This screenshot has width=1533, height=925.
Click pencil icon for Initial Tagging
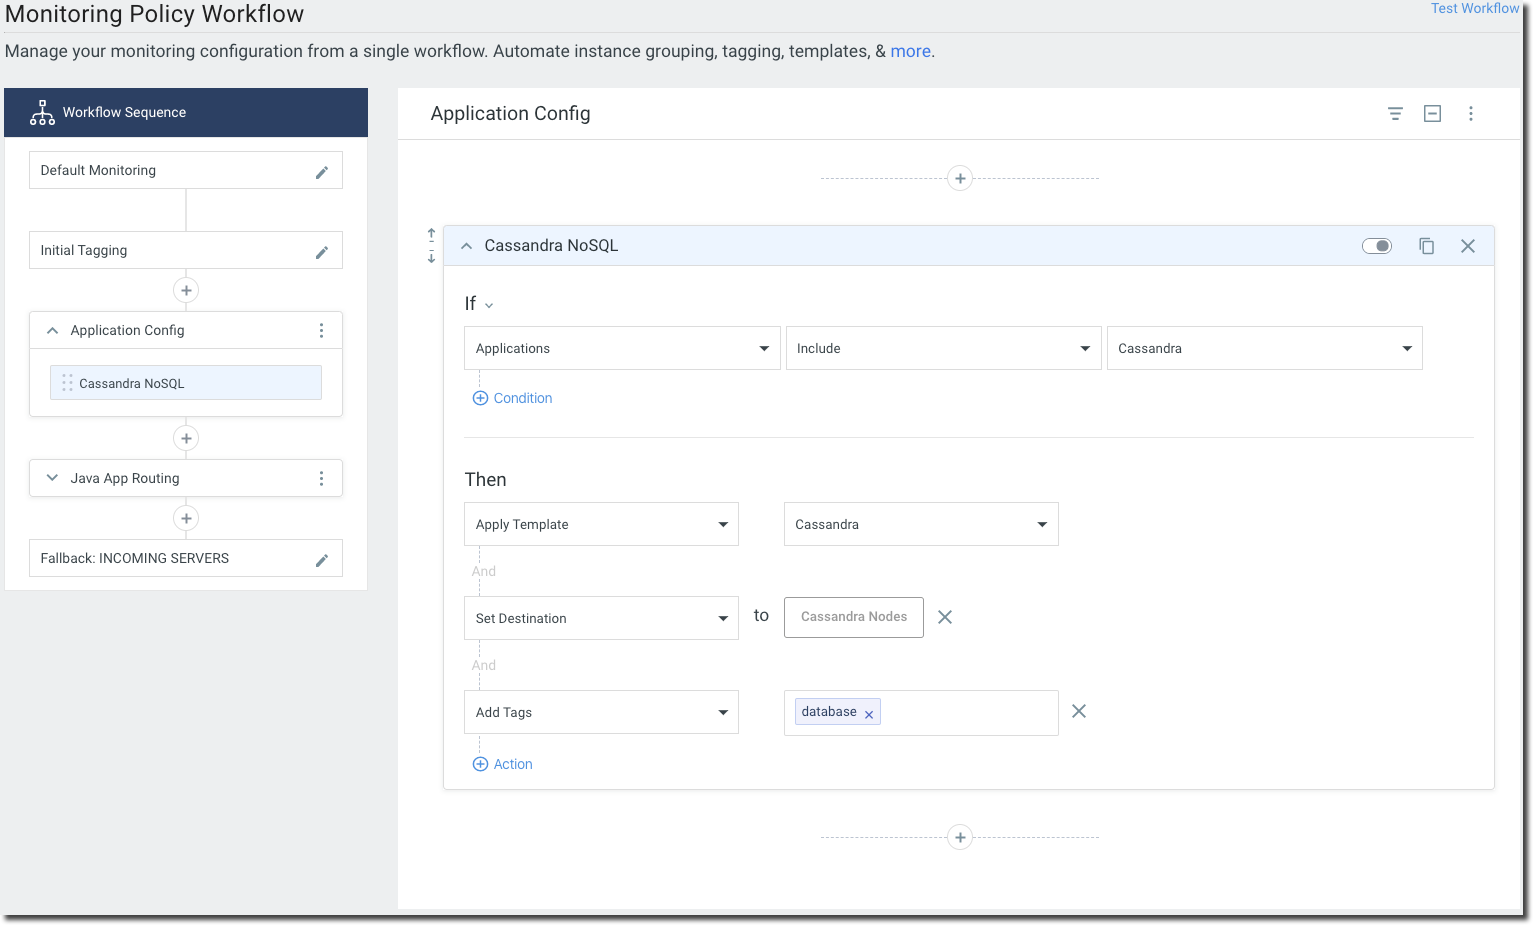(322, 252)
